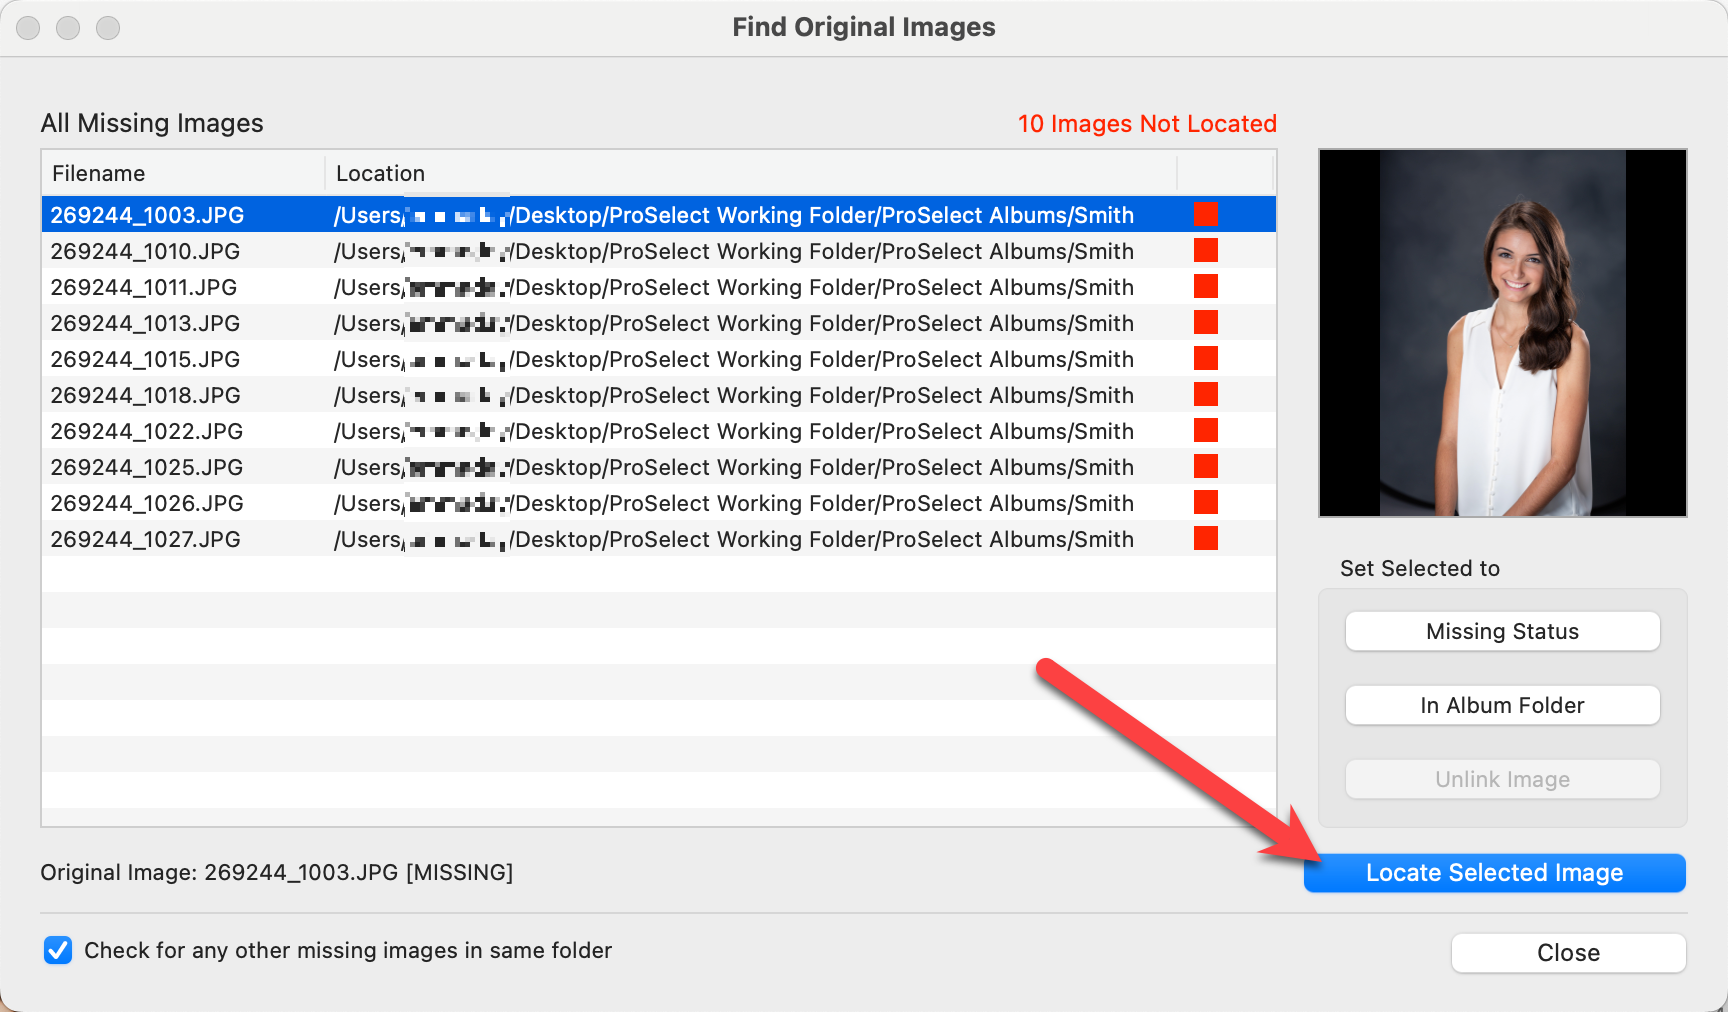The image size is (1728, 1012).
Task: Sort list by Filename column header
Action: 99,174
